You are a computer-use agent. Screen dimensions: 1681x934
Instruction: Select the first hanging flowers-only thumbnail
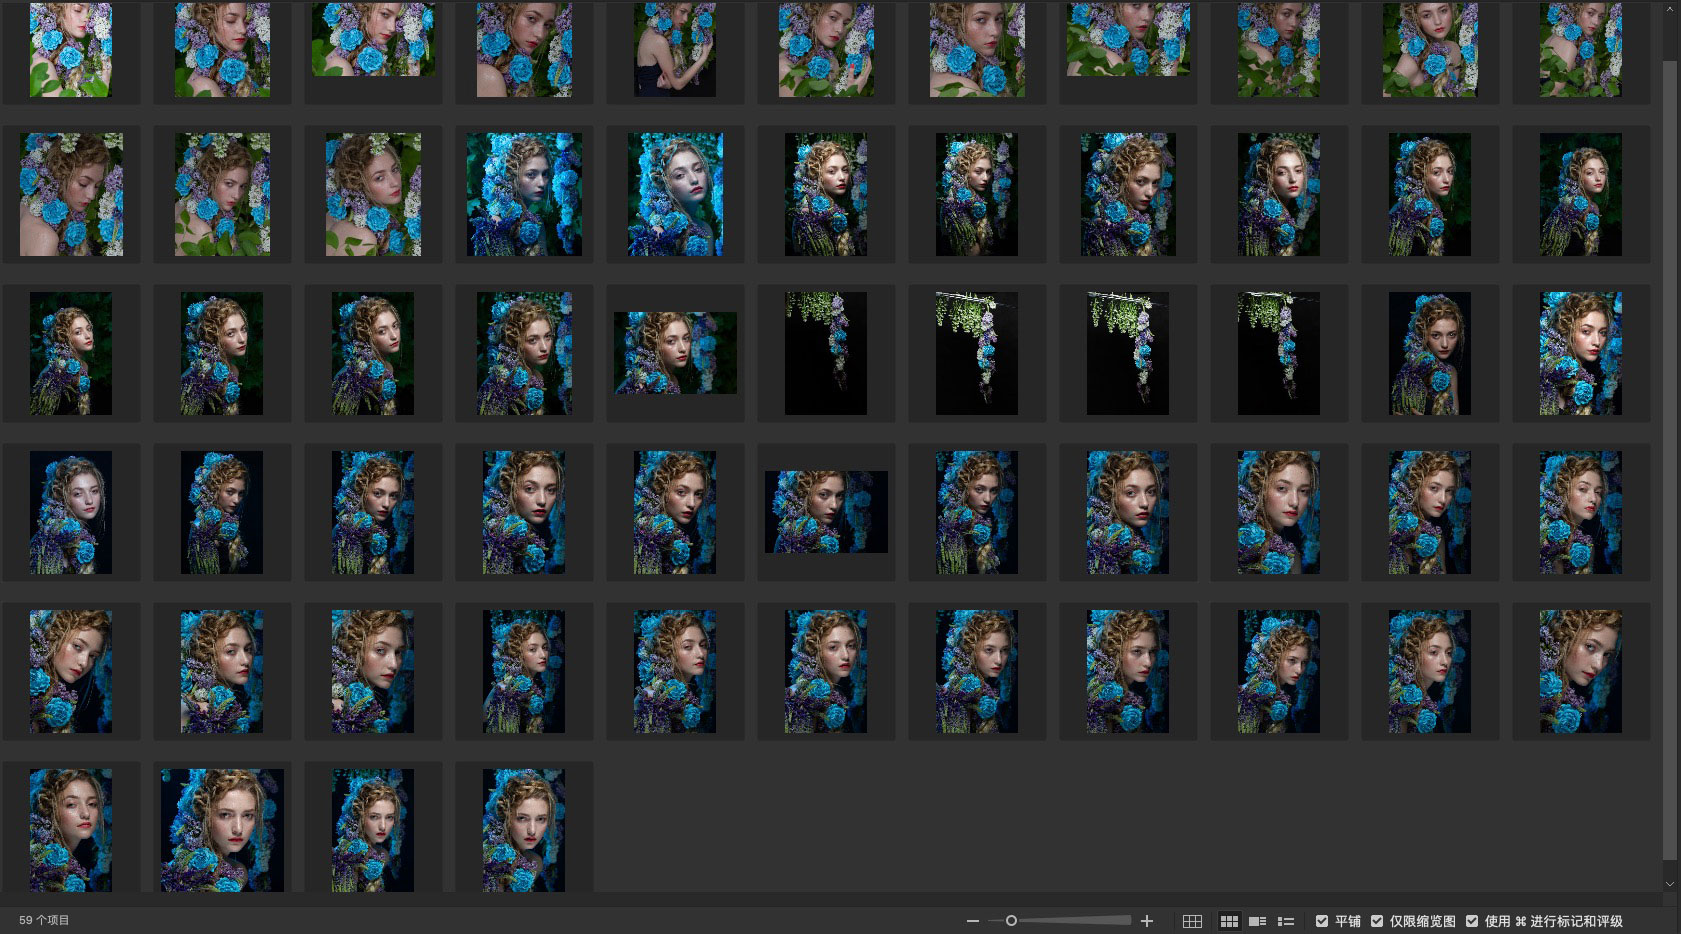click(x=826, y=353)
